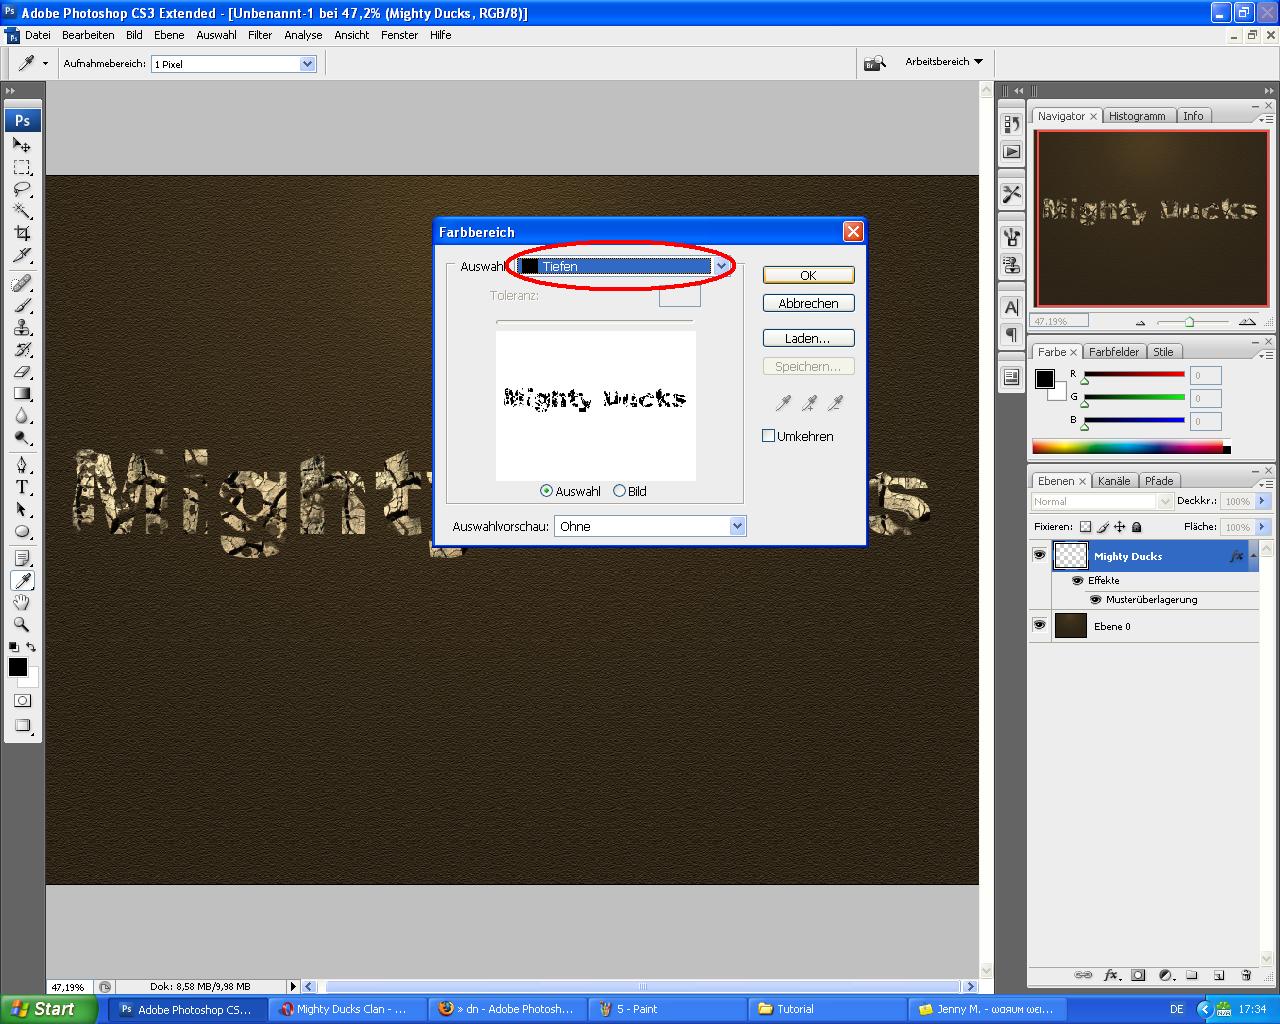1280x1024 pixels.
Task: Expand the Aufnahmebereich dropdown
Action: [307, 64]
